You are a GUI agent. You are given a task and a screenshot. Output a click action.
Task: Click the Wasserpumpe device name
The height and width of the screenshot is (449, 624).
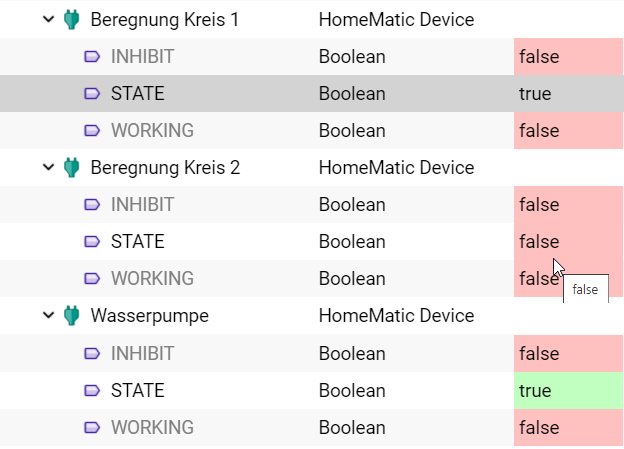[149, 316]
